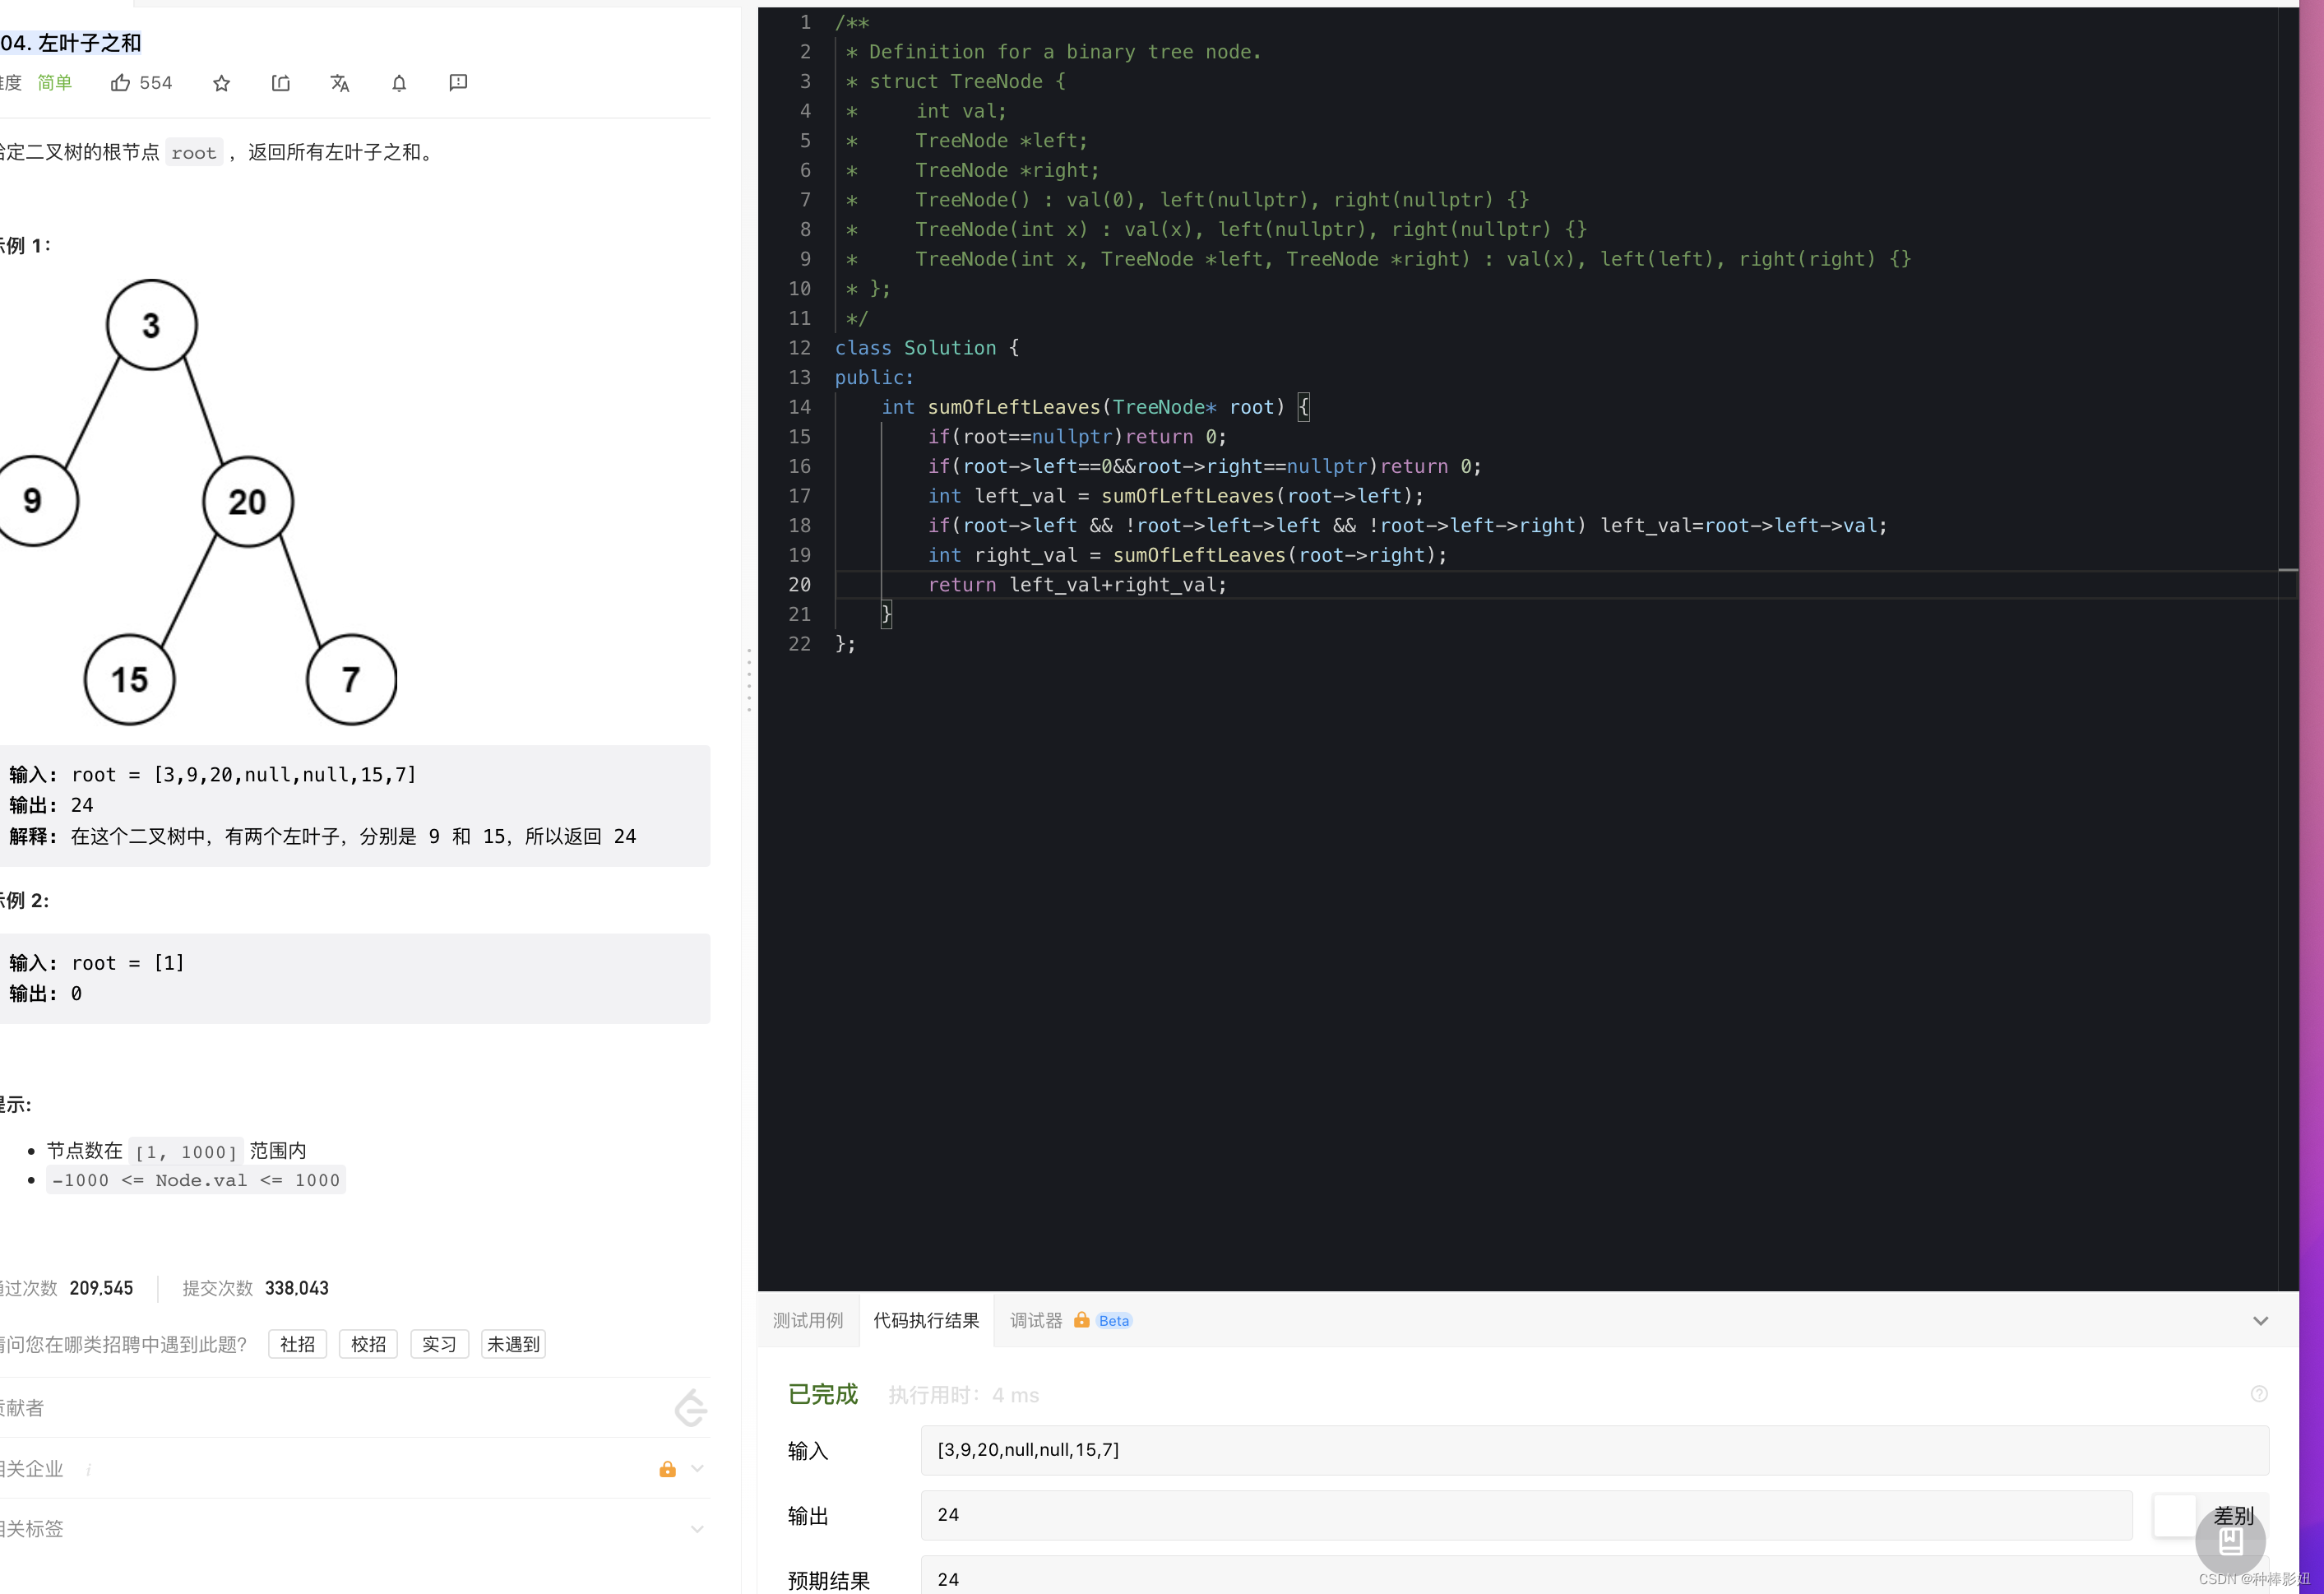The height and width of the screenshot is (1594, 2324).
Task: Click the contributor logo icon
Action: pyautogui.click(x=690, y=1408)
